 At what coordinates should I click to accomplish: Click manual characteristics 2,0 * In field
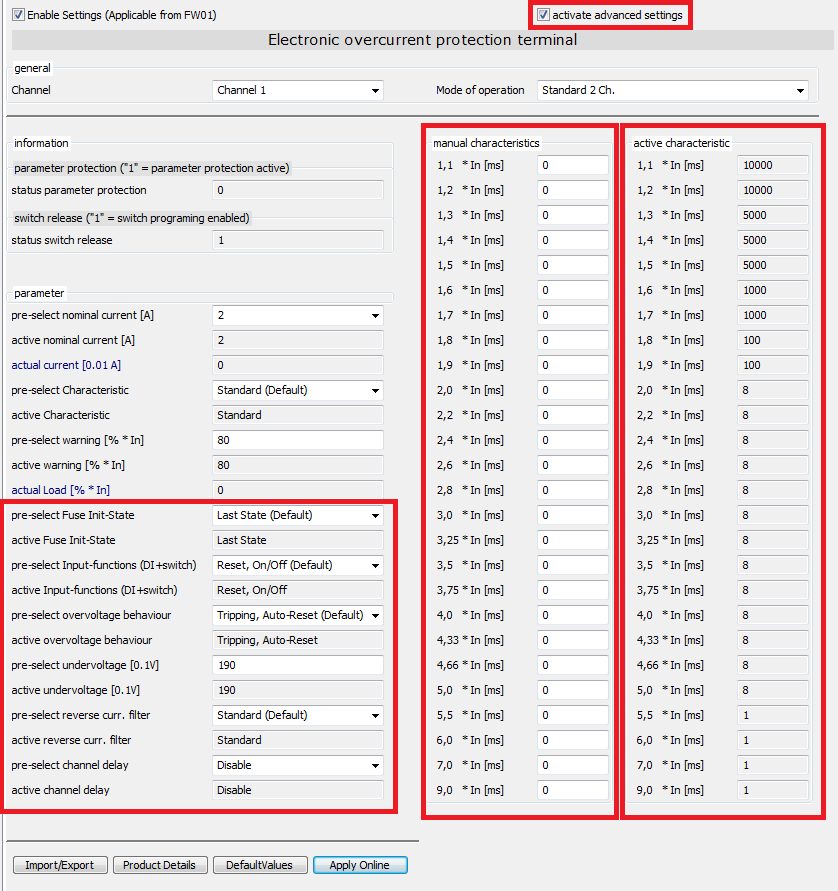click(573, 390)
